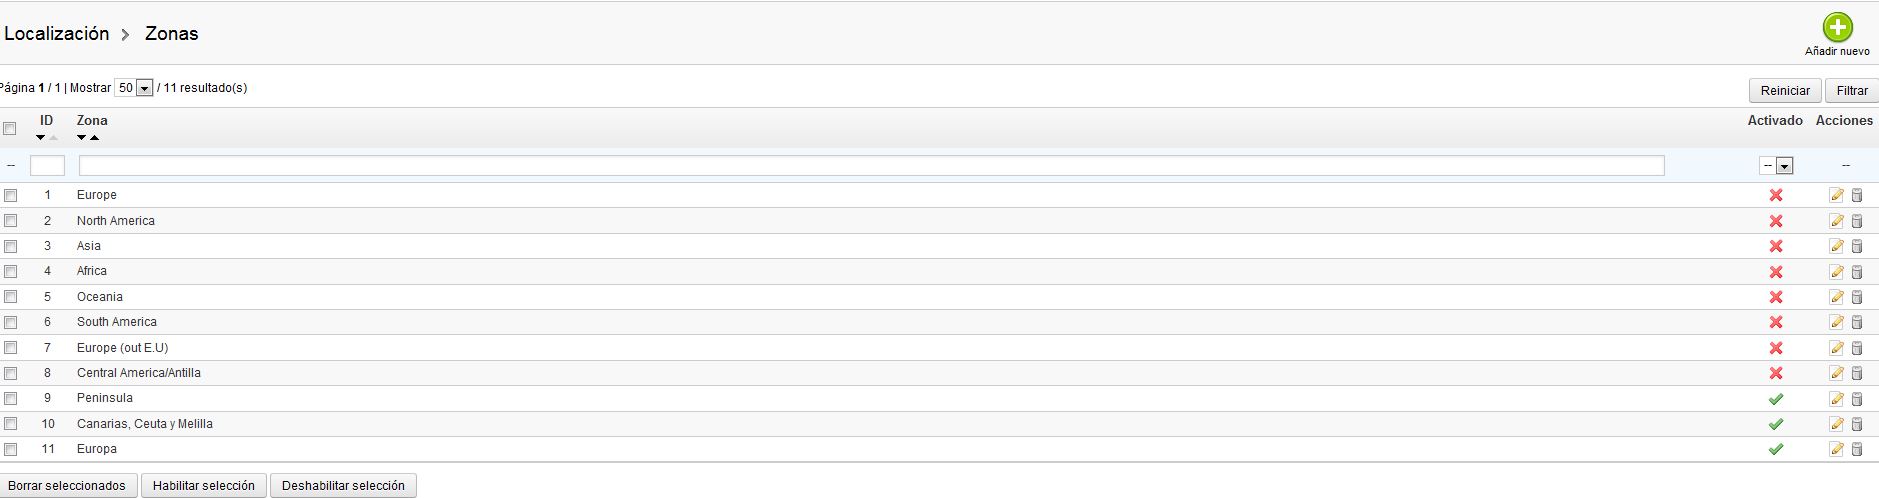Open edit for Canarias, Ceuta y Melilla
This screenshot has height=498, width=1879.
(1836, 424)
